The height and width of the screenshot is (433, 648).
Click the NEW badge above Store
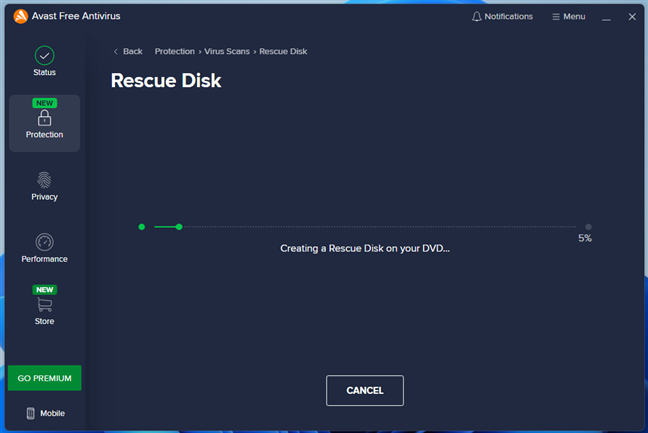(44, 290)
